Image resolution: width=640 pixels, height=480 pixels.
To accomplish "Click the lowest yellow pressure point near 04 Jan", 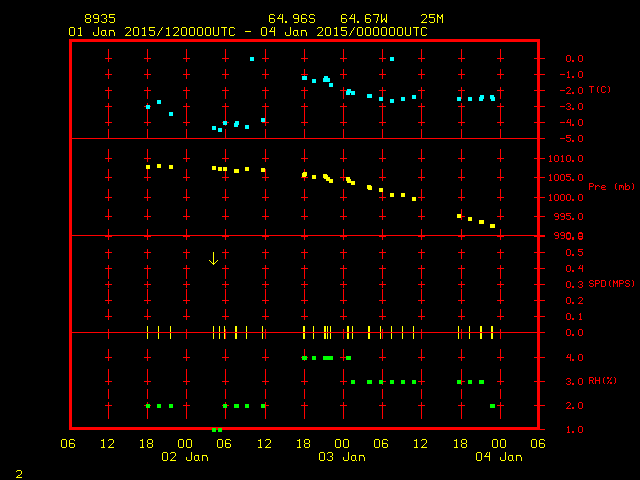I will (x=493, y=226).
